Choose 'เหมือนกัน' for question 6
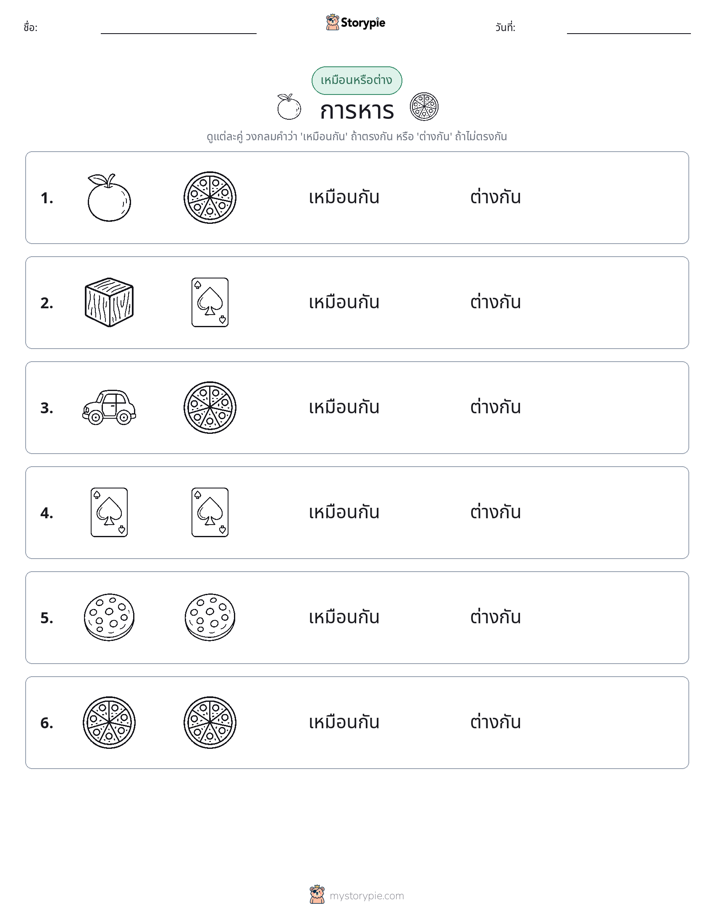This screenshot has height=924, width=714. click(x=344, y=722)
